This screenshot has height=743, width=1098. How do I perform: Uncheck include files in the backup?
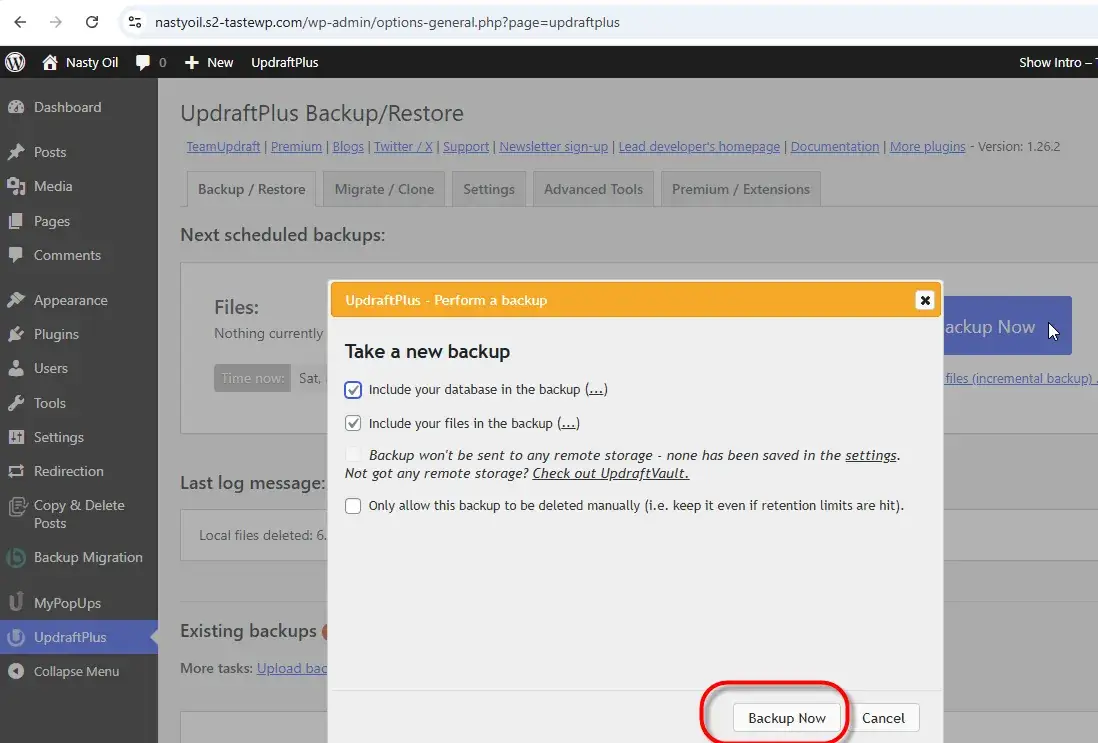click(x=353, y=423)
